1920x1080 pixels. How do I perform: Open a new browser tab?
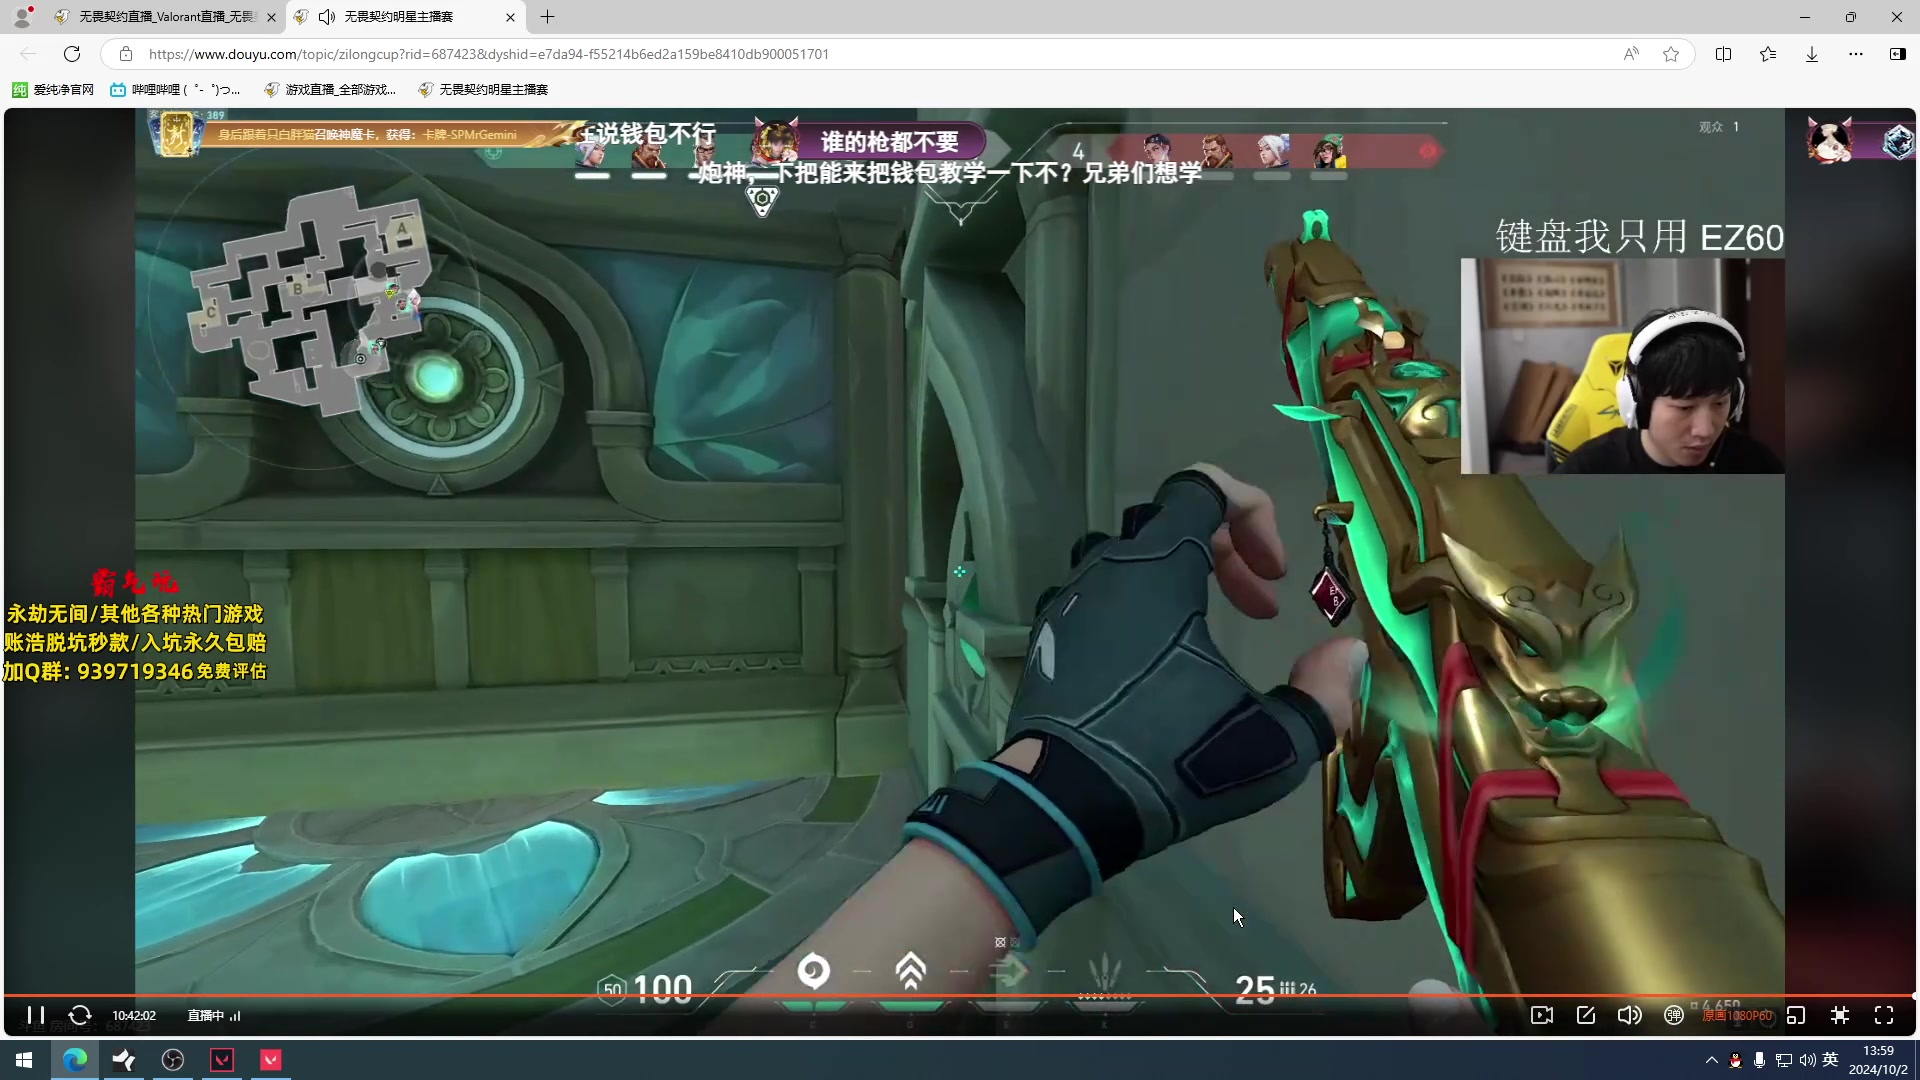pos(547,17)
